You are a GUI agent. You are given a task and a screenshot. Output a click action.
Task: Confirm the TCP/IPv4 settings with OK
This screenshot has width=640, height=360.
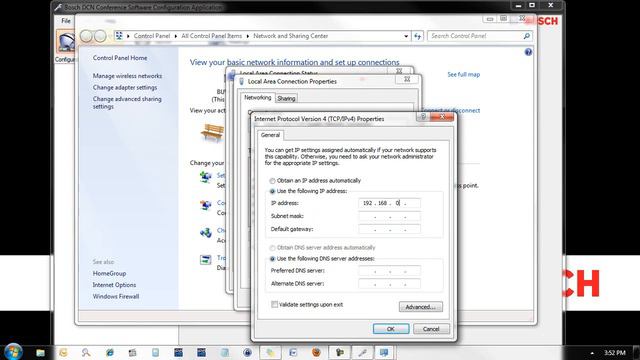click(391, 329)
